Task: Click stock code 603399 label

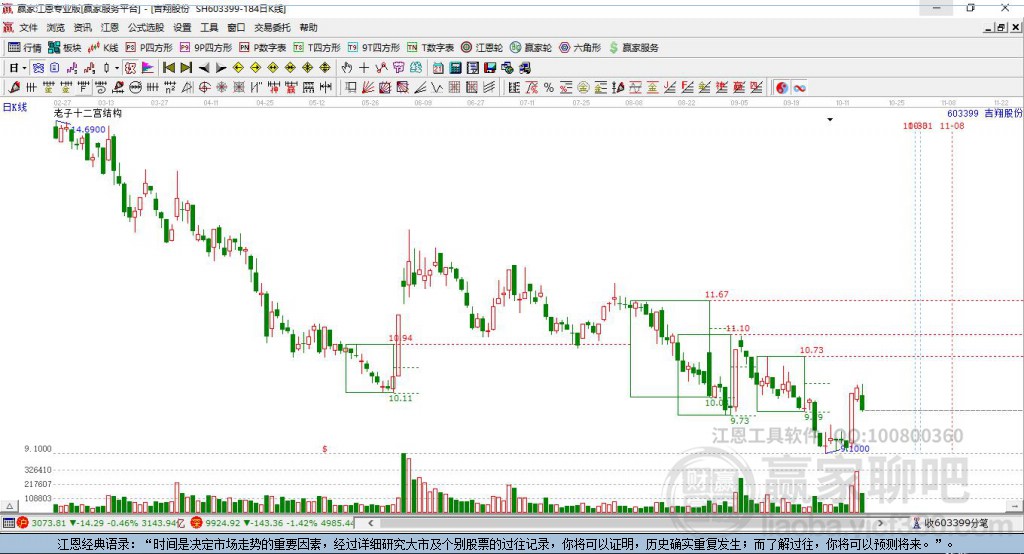Action: point(963,113)
